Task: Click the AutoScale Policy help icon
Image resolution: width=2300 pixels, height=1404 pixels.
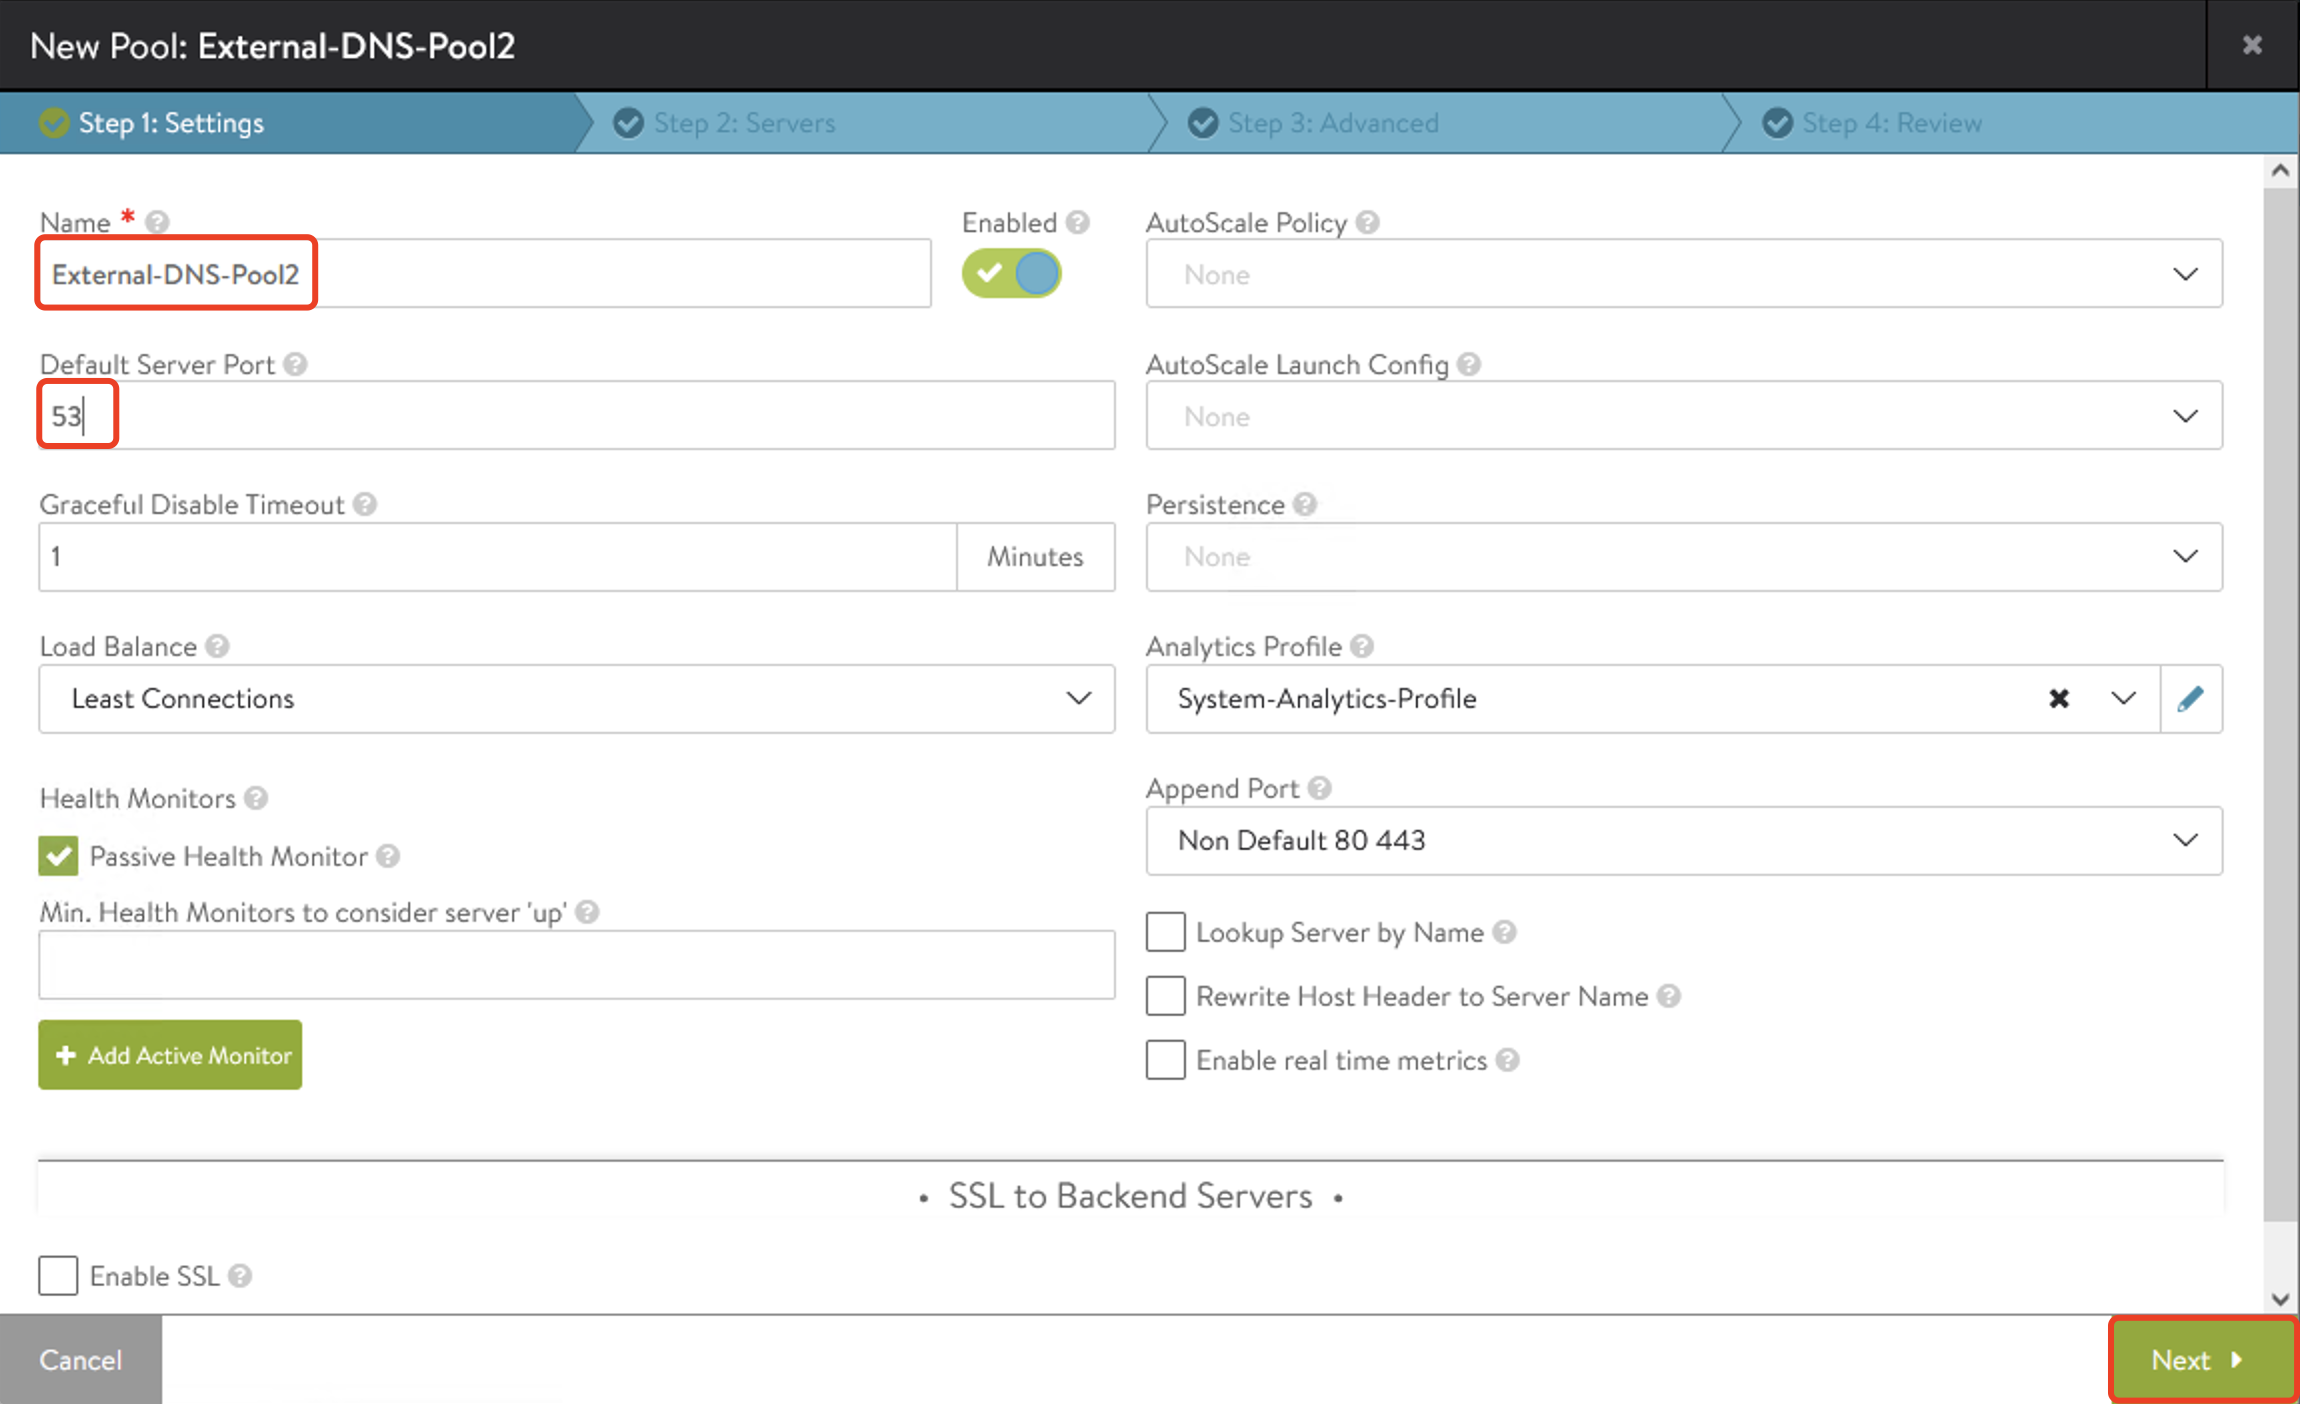Action: (x=1367, y=222)
